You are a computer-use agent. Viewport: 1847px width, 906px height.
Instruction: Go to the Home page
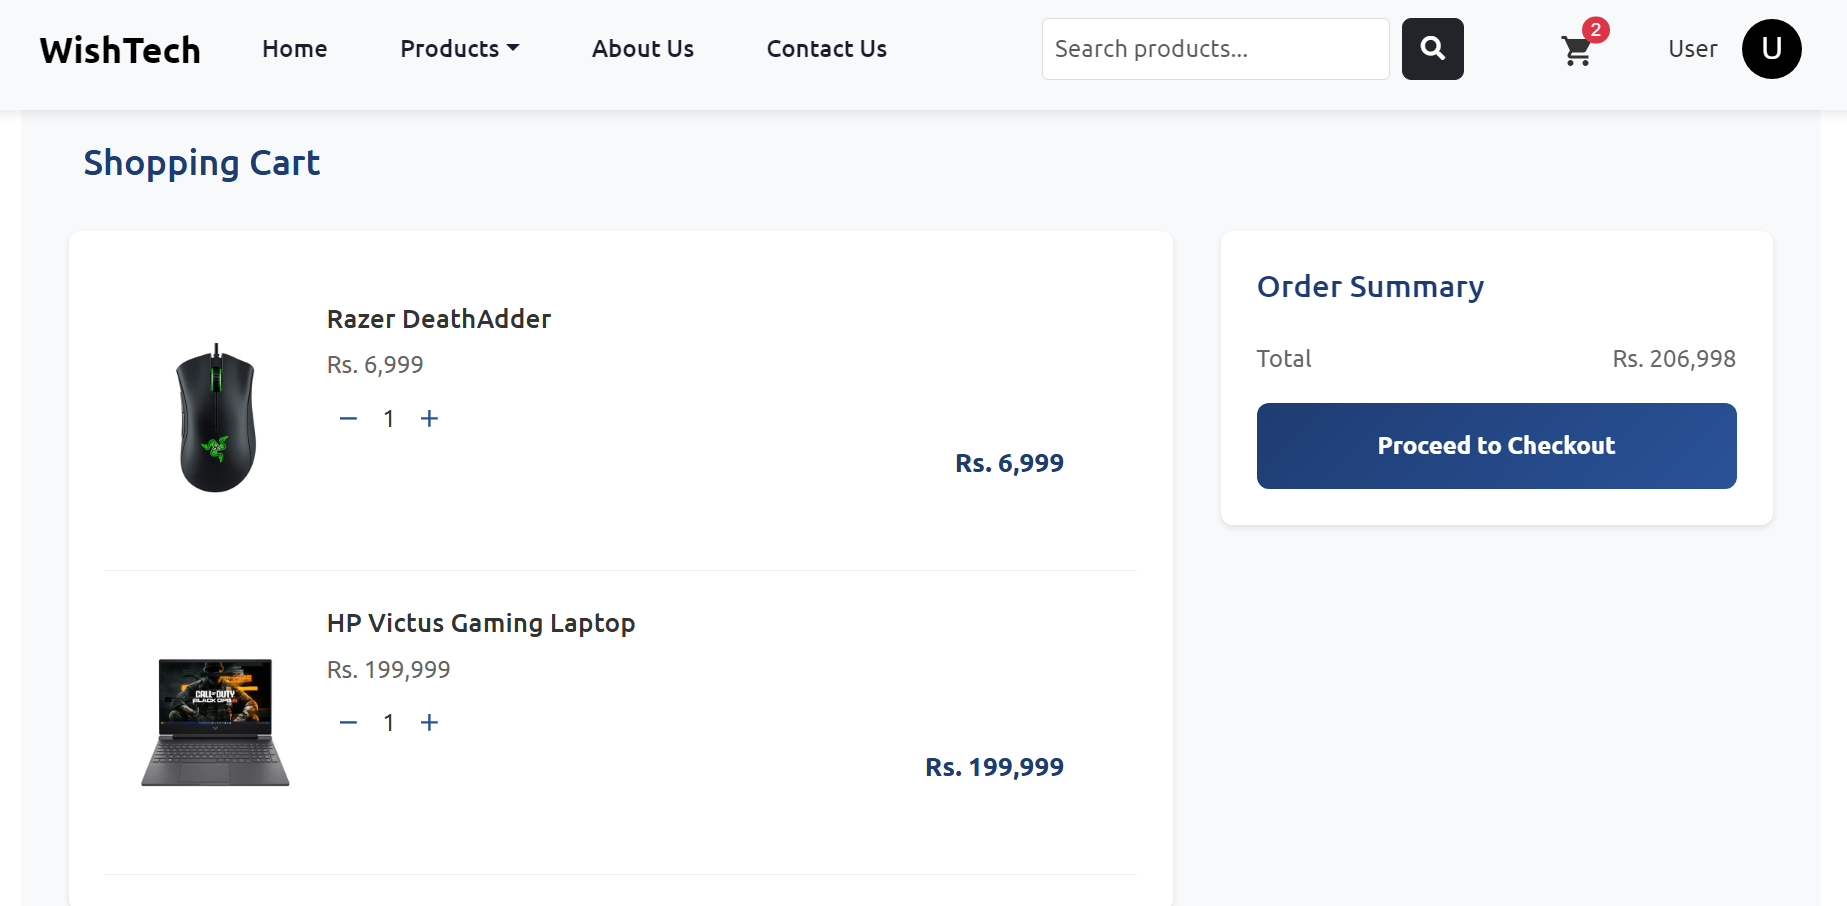coord(294,49)
